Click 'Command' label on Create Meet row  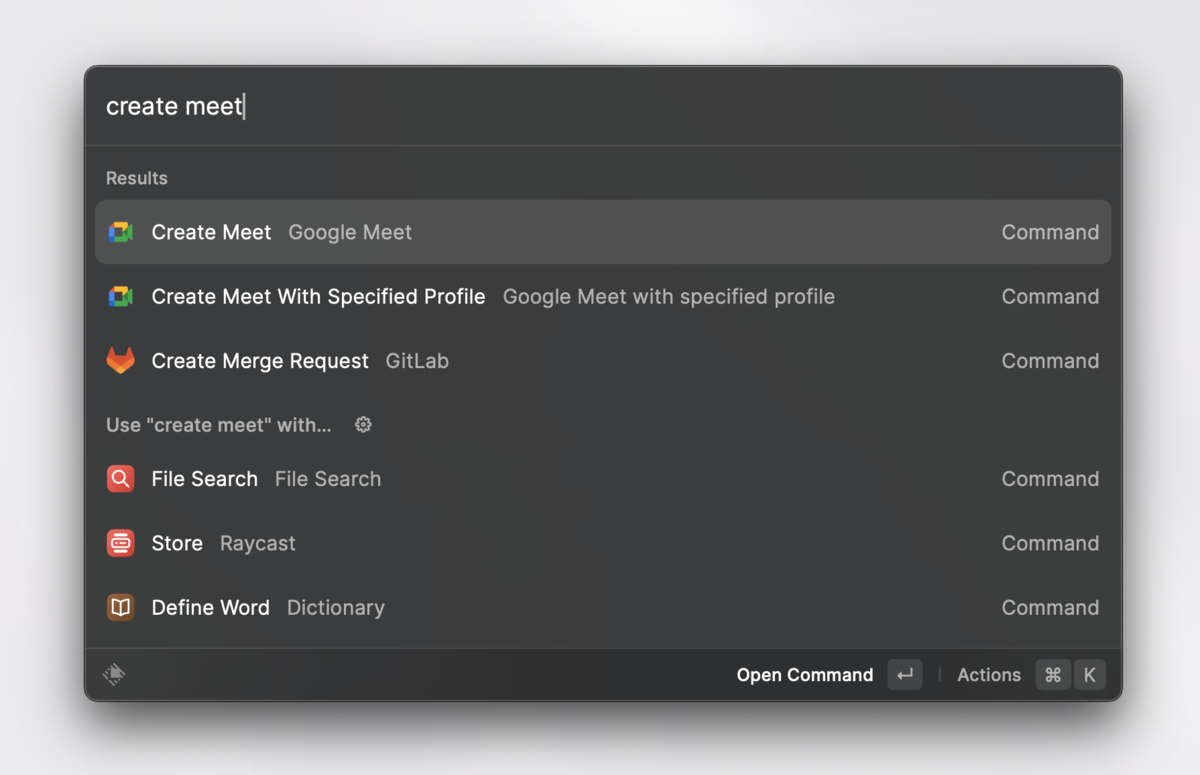[1050, 232]
